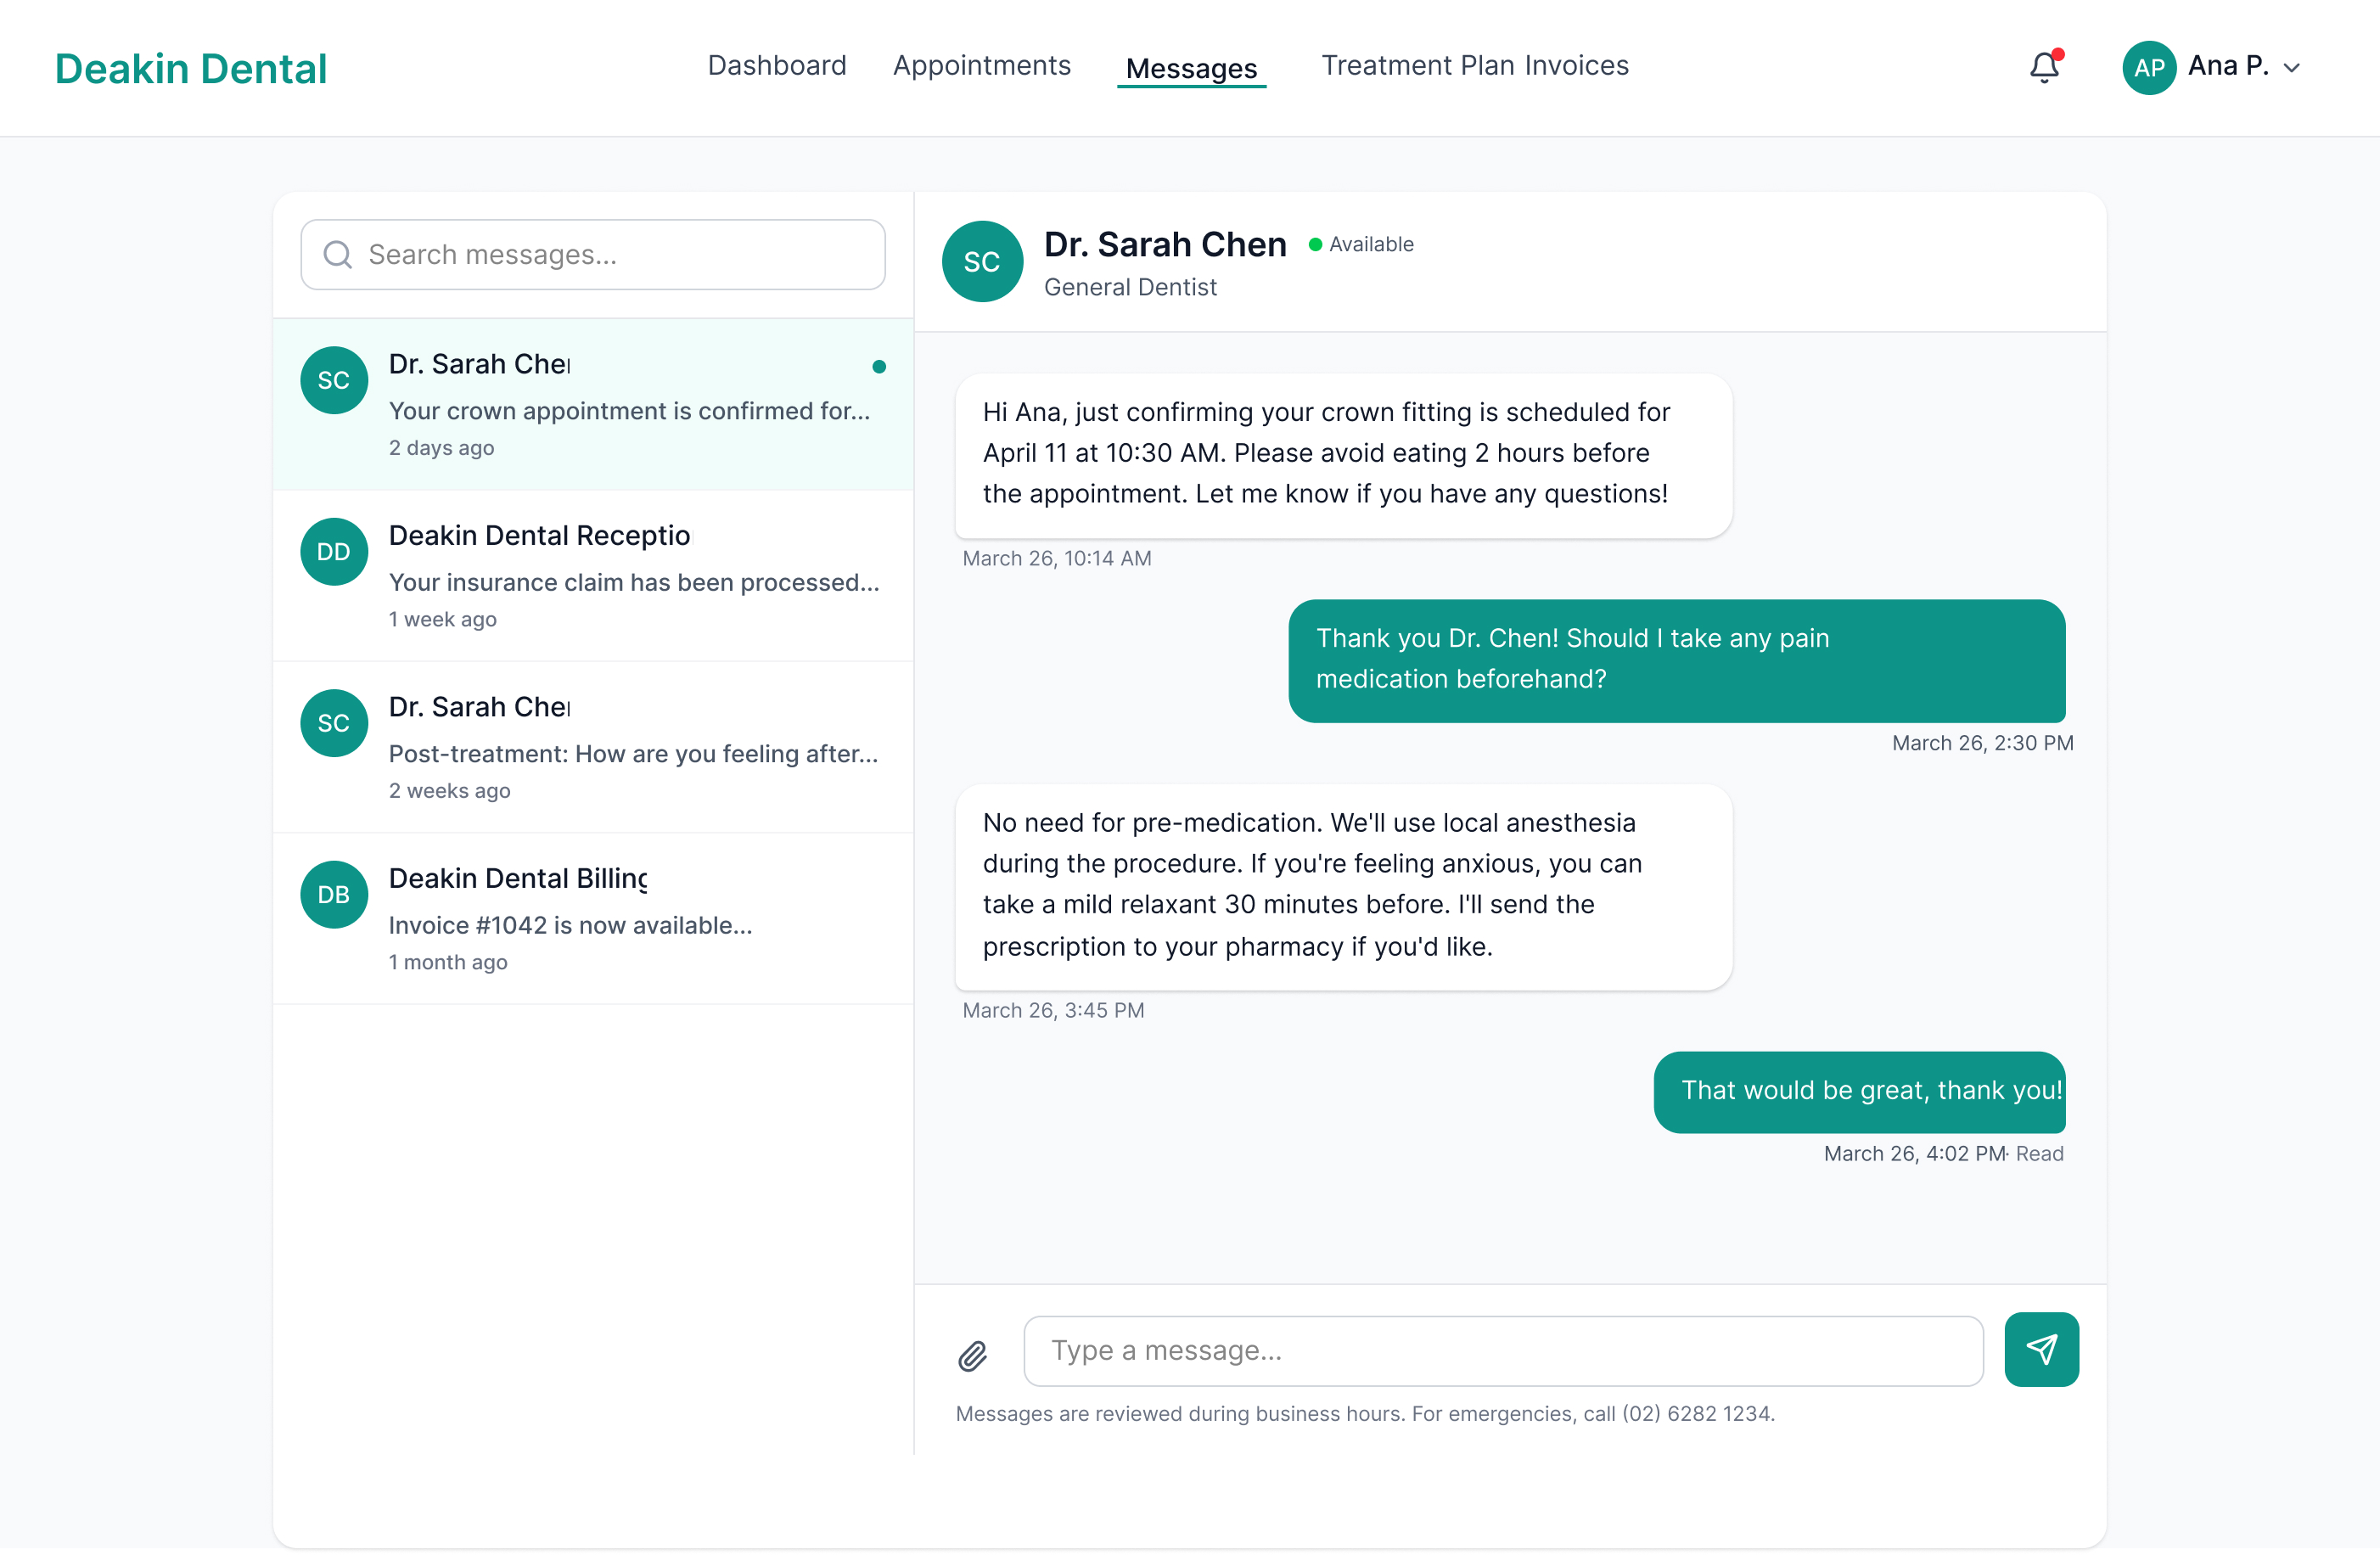Open crown appointment conversation with Dr. Chen
2380x1555 pixels.
[x=593, y=404]
